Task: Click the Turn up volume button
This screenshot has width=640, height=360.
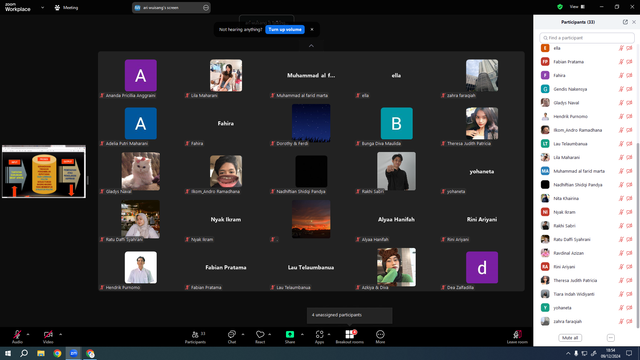Action: [x=285, y=29]
